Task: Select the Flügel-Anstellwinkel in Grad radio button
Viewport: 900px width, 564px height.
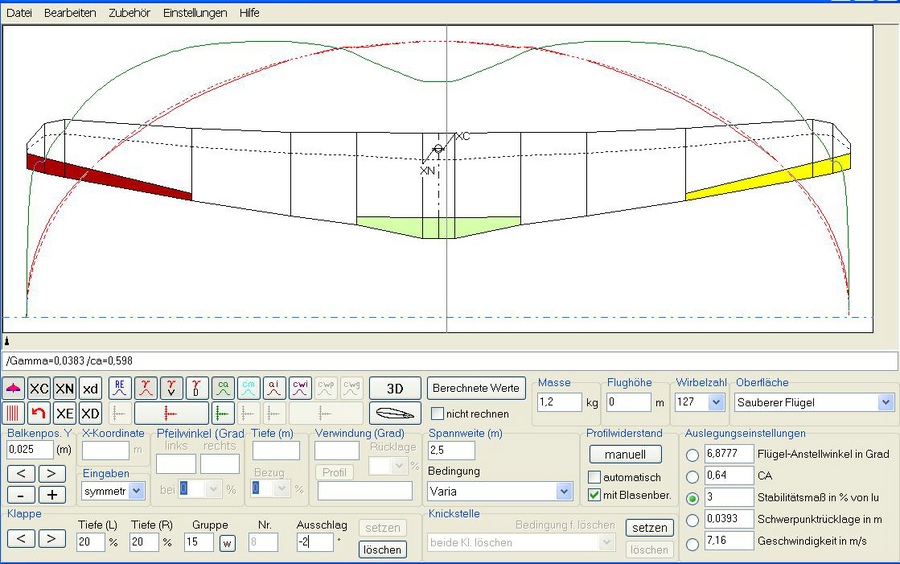Action: tap(692, 454)
